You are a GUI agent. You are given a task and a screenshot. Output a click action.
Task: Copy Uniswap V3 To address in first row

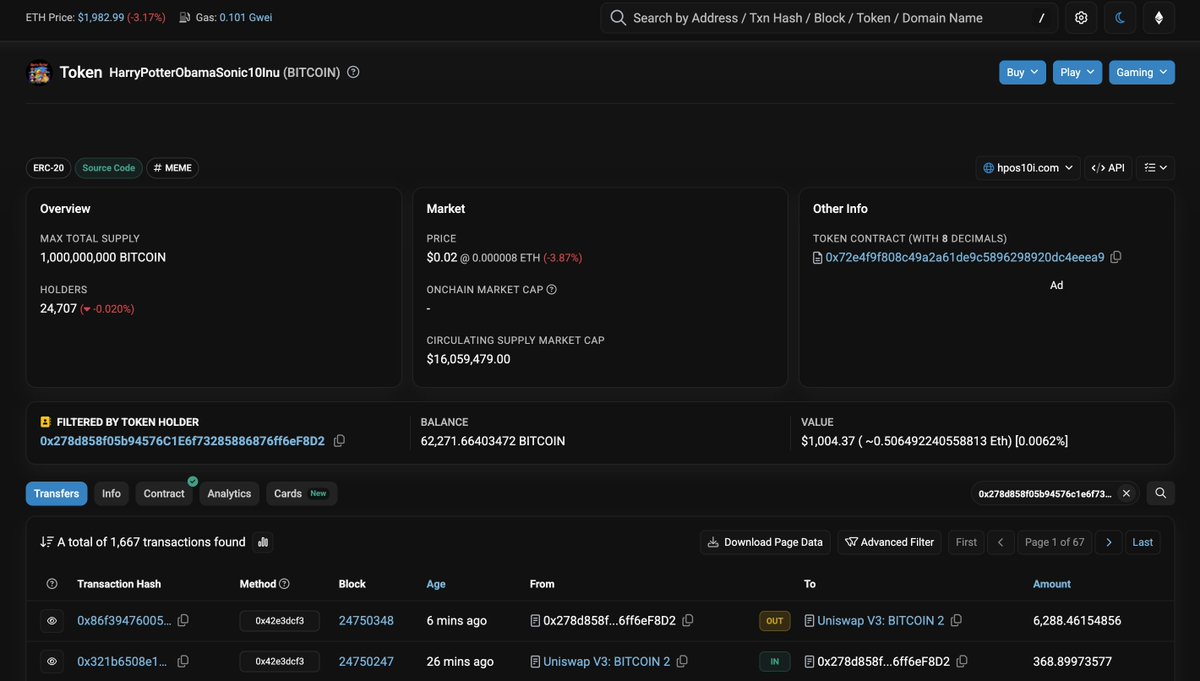(956, 621)
